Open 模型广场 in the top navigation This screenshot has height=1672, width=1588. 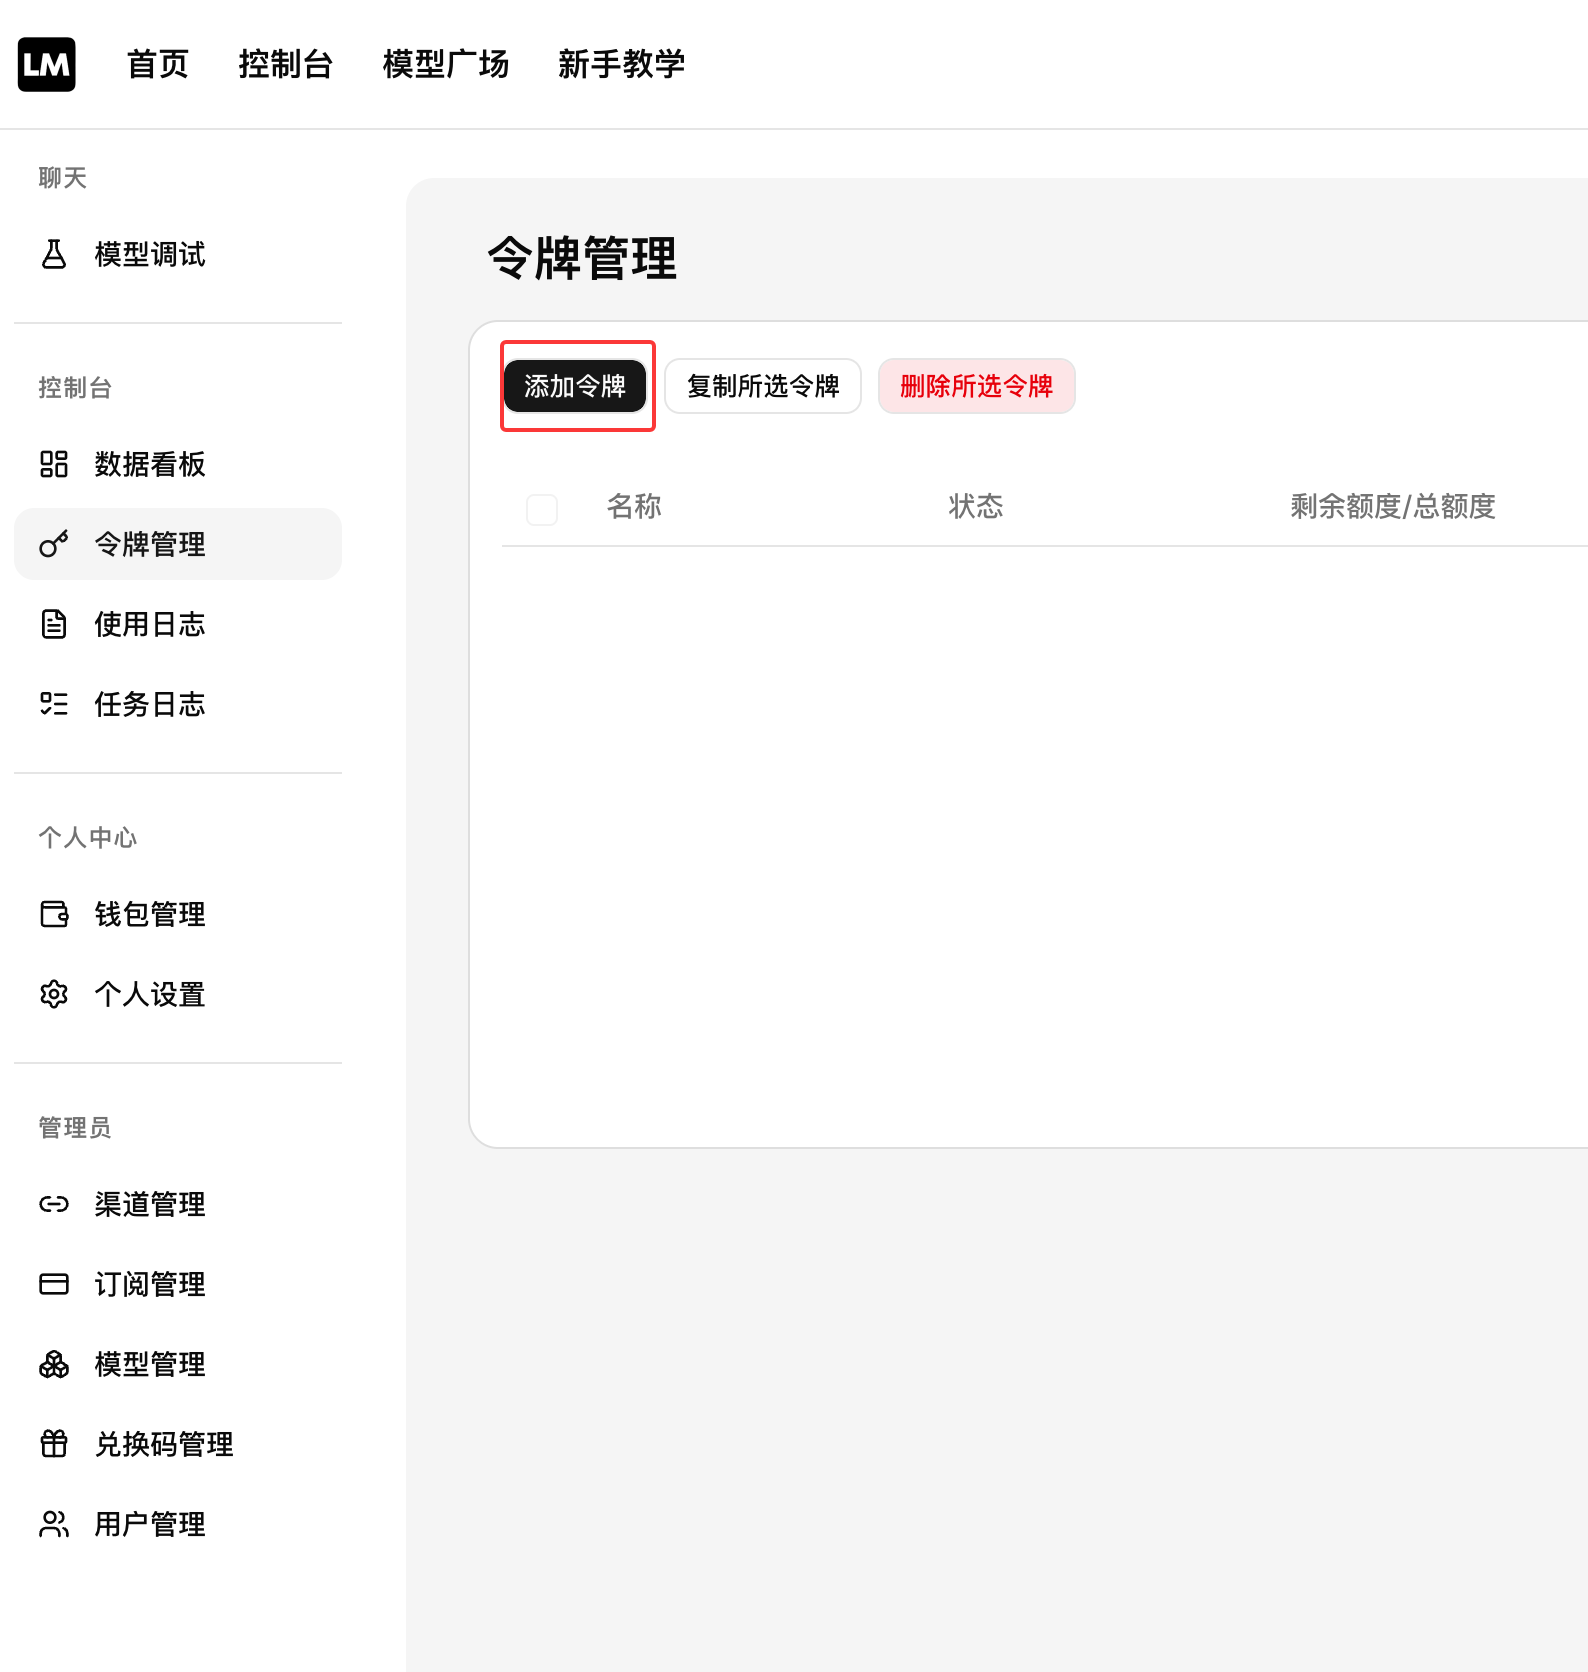coord(446,65)
